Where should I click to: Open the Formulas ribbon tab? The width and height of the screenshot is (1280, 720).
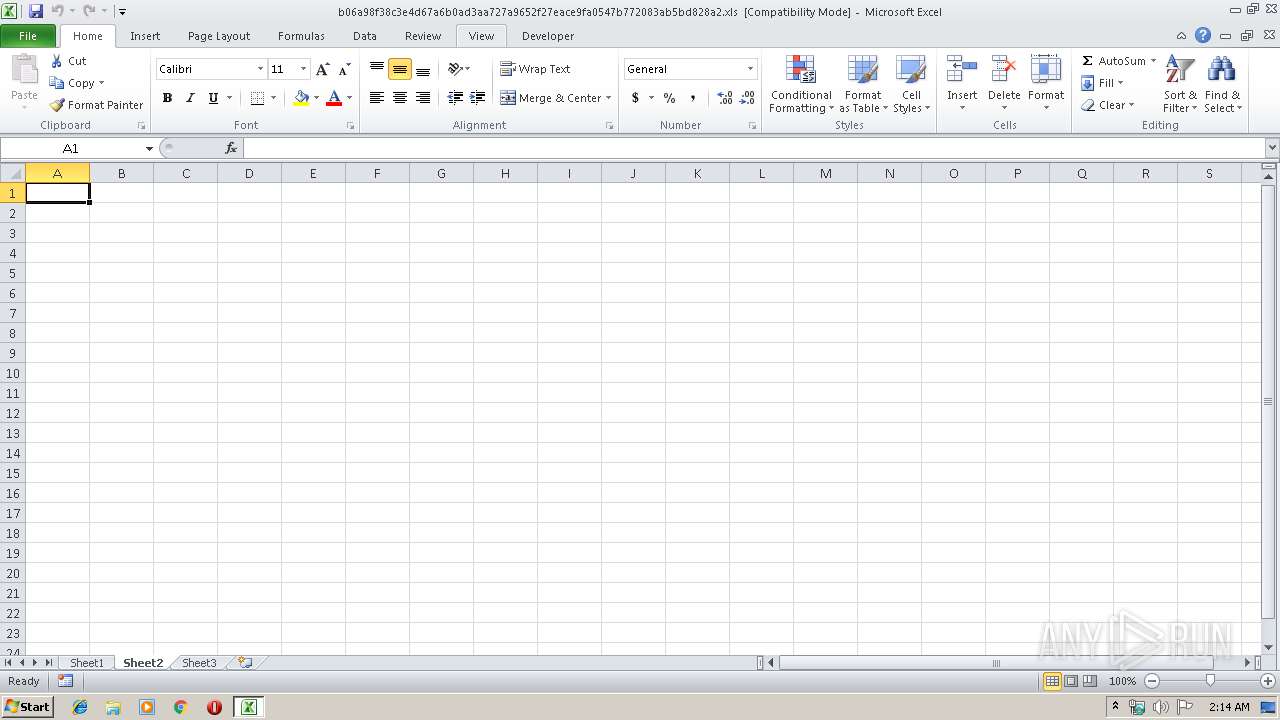point(301,36)
